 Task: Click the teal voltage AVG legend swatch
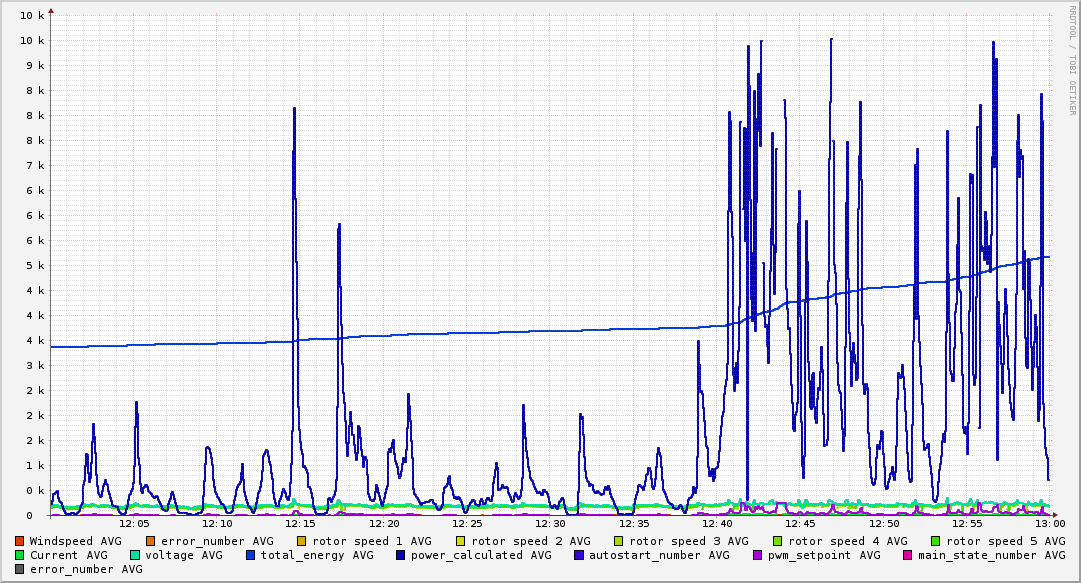134,555
